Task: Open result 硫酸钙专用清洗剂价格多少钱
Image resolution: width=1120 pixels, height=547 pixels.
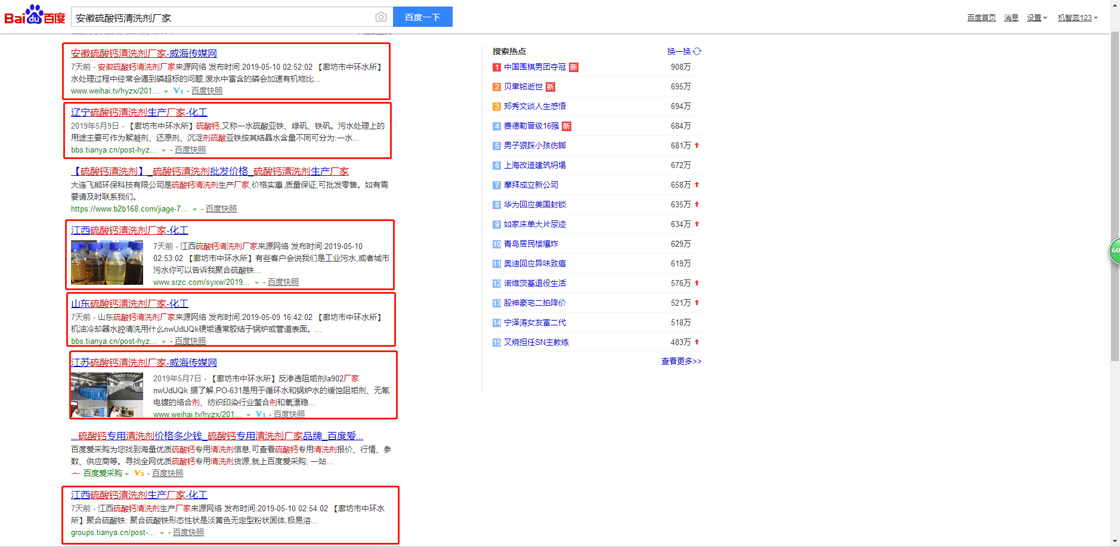Action: click(x=217, y=436)
